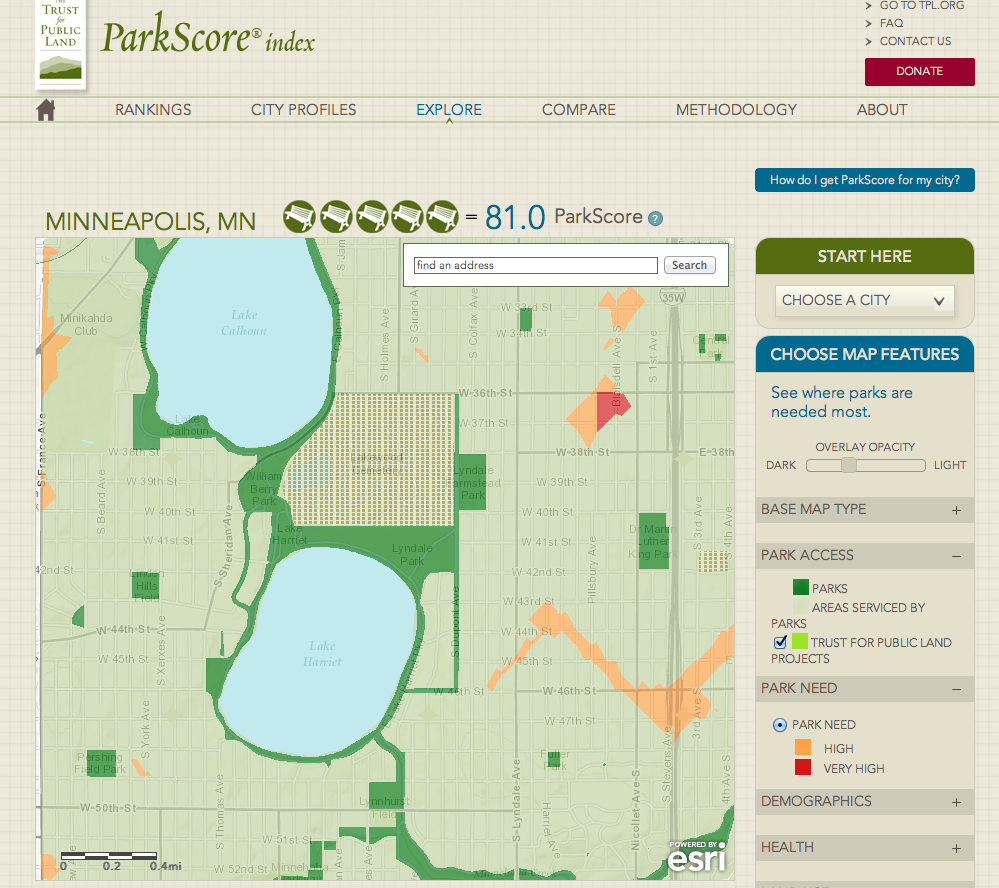999x888 pixels.
Task: Click the Donate button
Action: pos(919,71)
